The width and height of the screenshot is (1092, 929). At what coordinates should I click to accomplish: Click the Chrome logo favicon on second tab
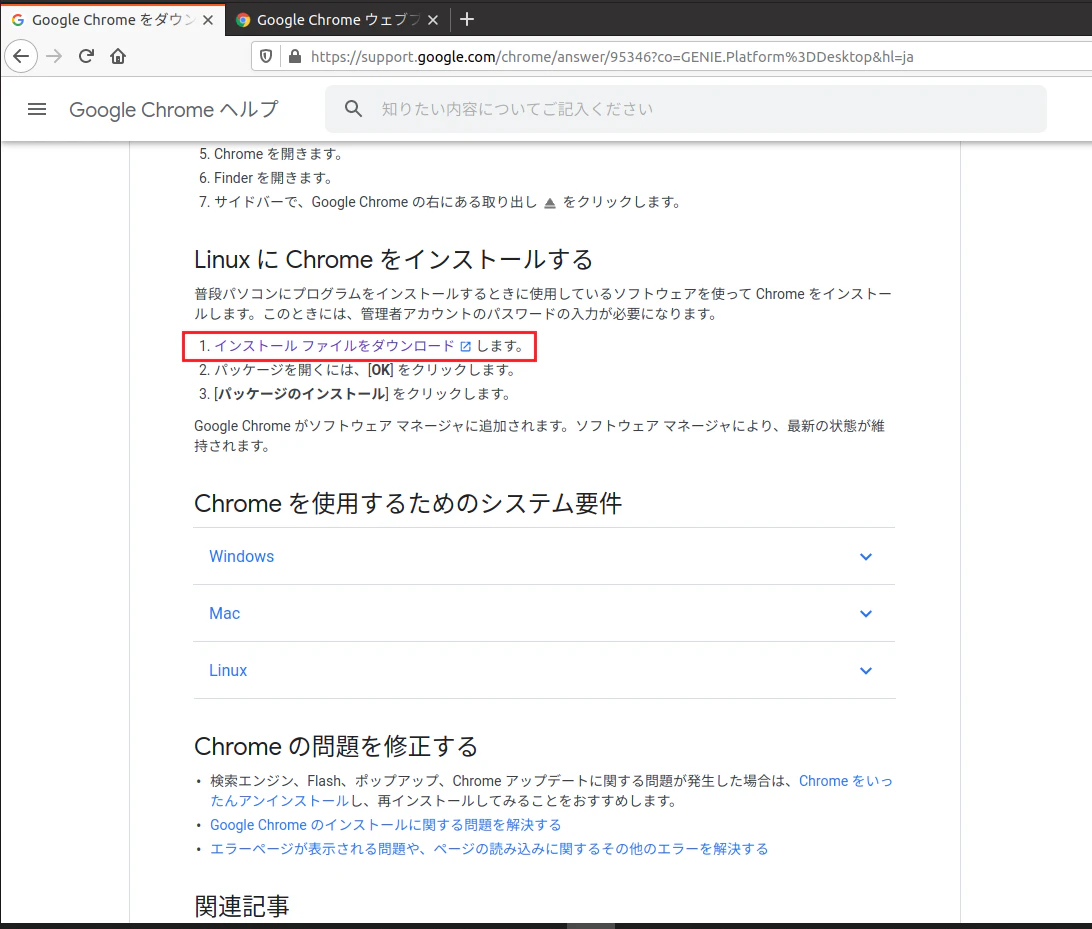tap(243, 20)
